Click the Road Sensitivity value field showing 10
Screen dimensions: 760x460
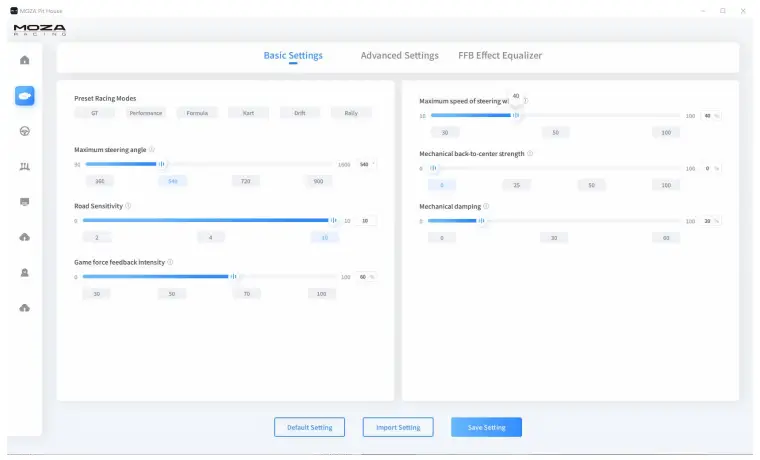tap(366, 220)
